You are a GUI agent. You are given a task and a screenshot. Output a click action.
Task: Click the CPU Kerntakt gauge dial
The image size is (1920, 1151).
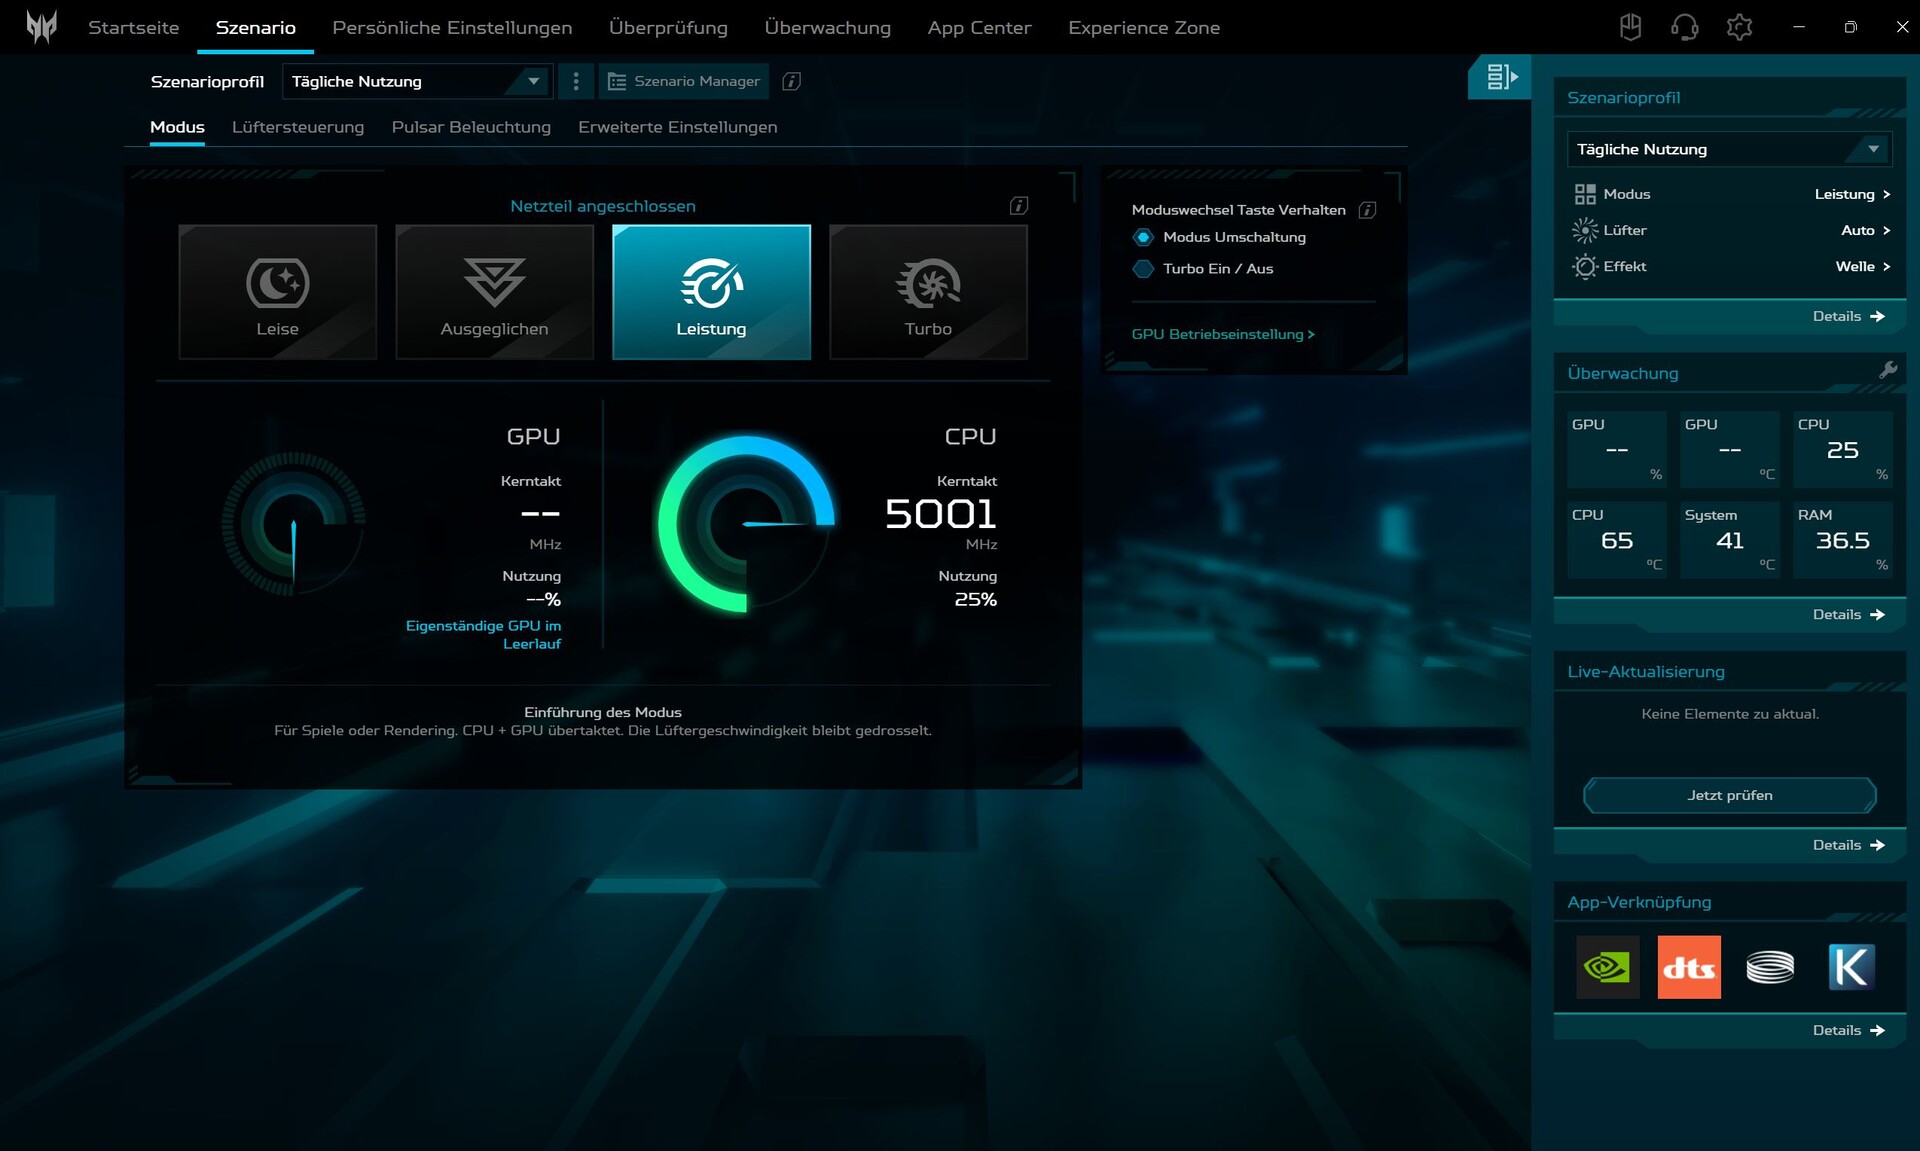[x=746, y=523]
